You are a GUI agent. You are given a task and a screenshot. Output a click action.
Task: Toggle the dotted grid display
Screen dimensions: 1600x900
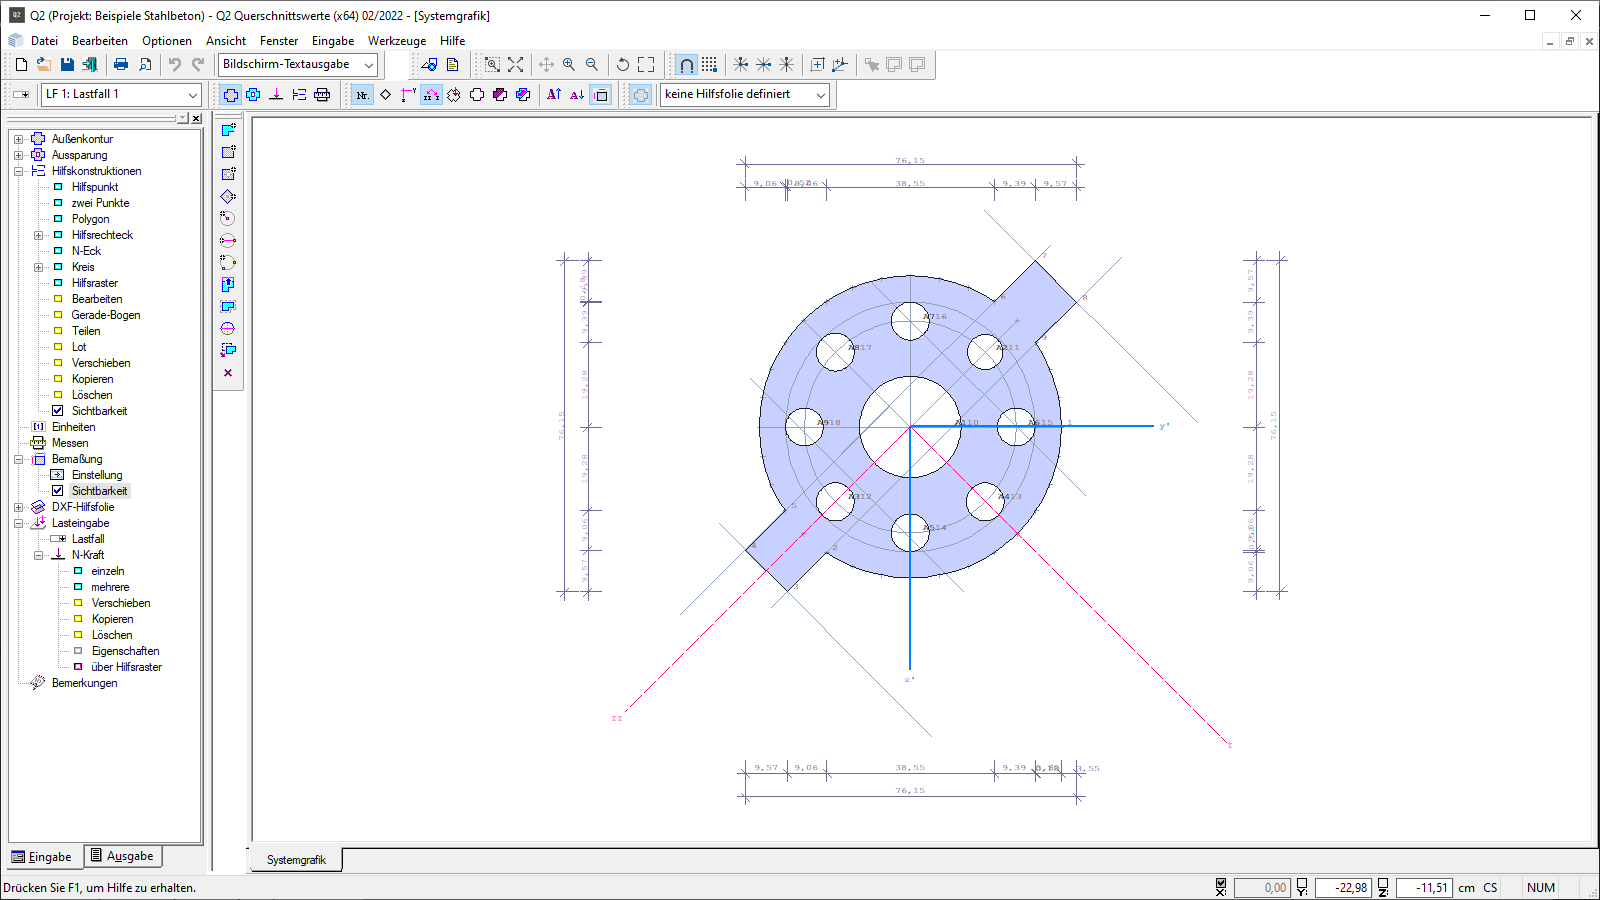(x=709, y=64)
